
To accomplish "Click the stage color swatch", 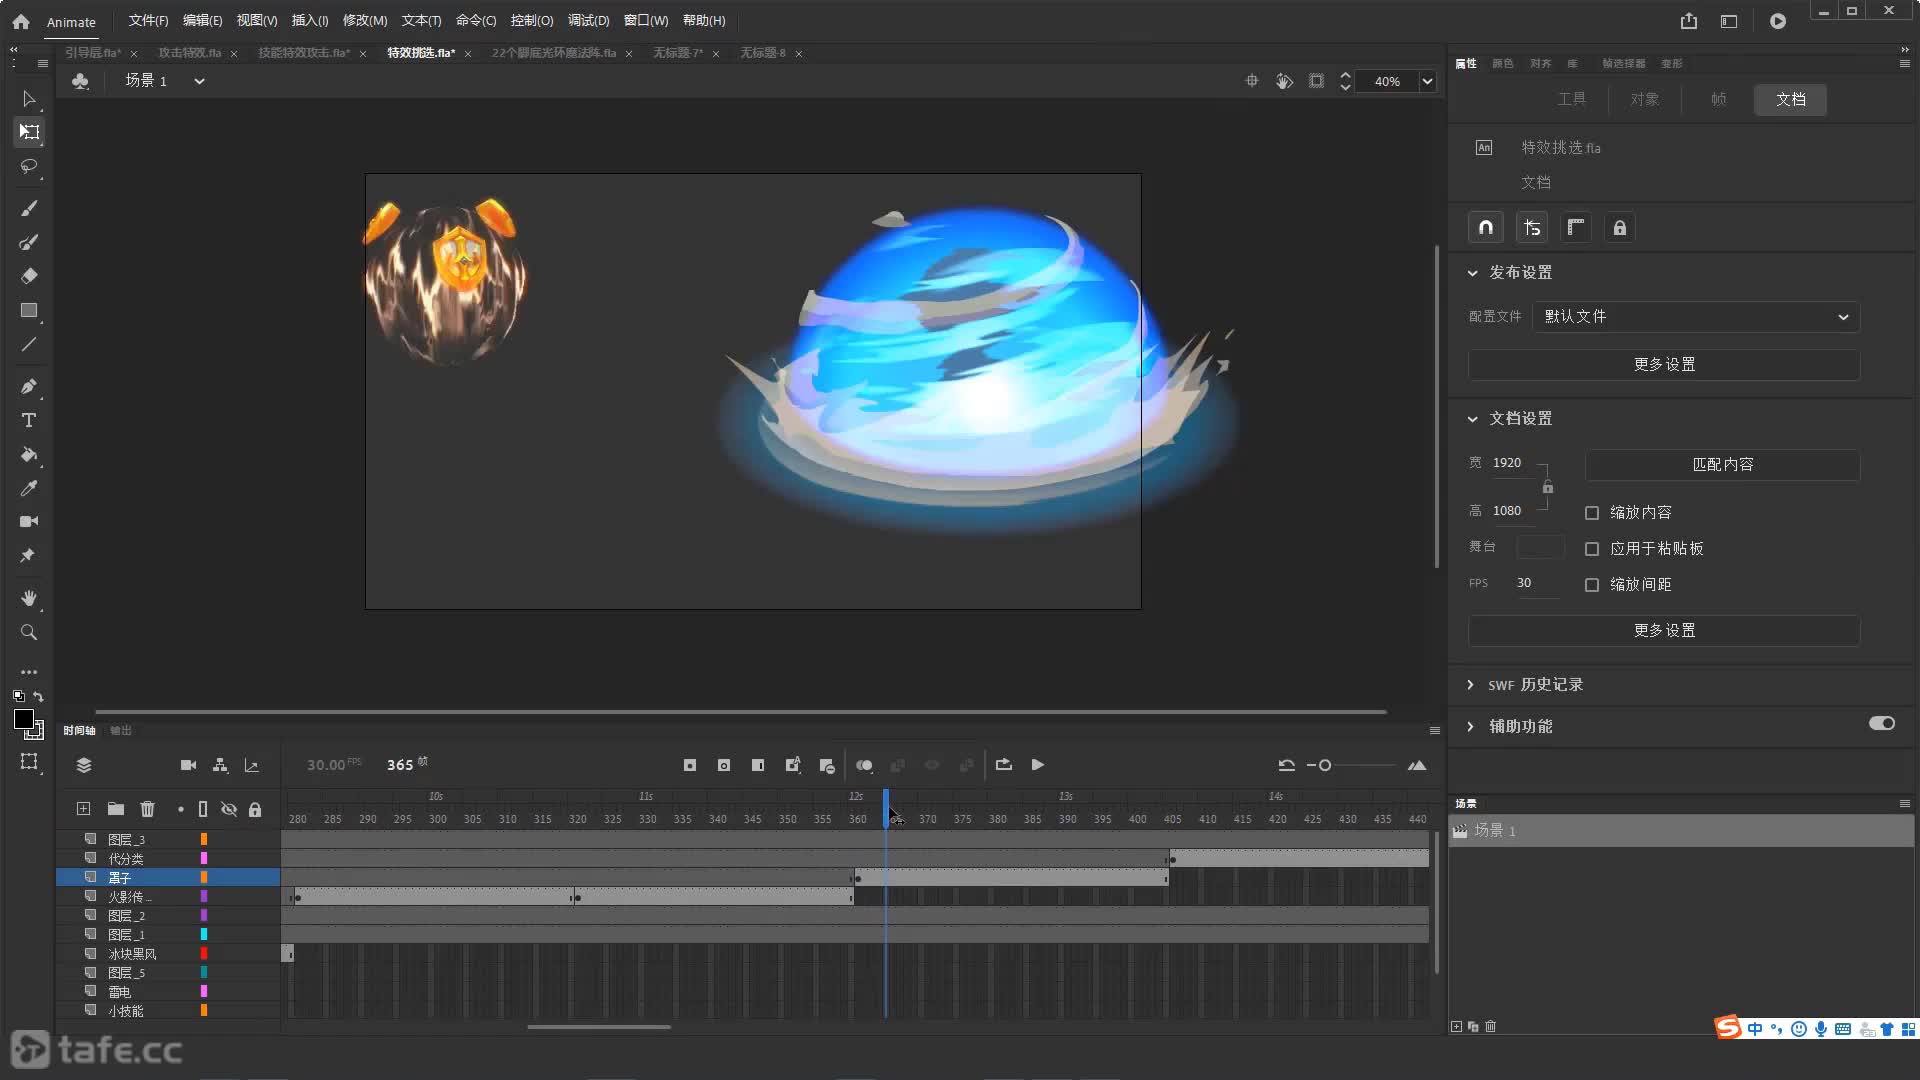I will (x=1540, y=547).
